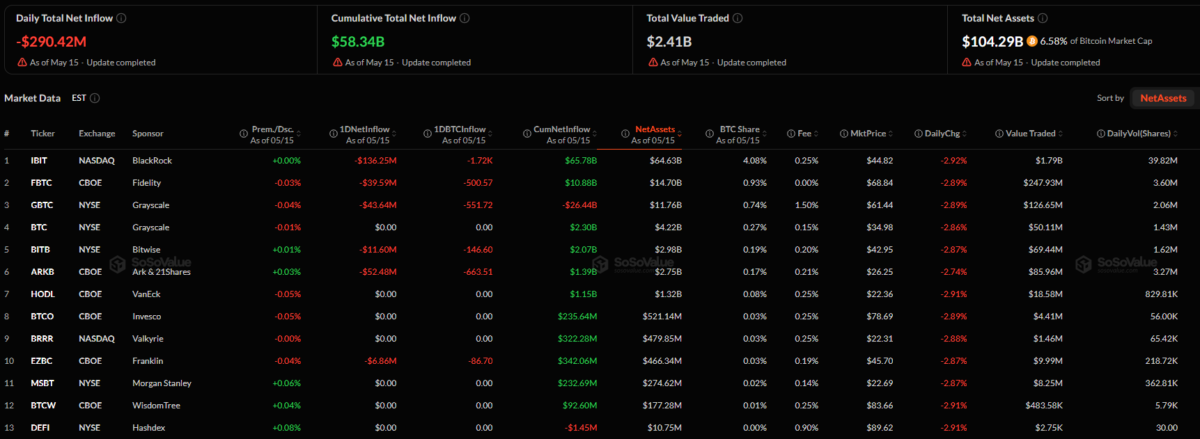Click the orange Bitcoin icon near 6.58%
Image resolution: width=1200 pixels, height=439 pixels.
click(1032, 42)
